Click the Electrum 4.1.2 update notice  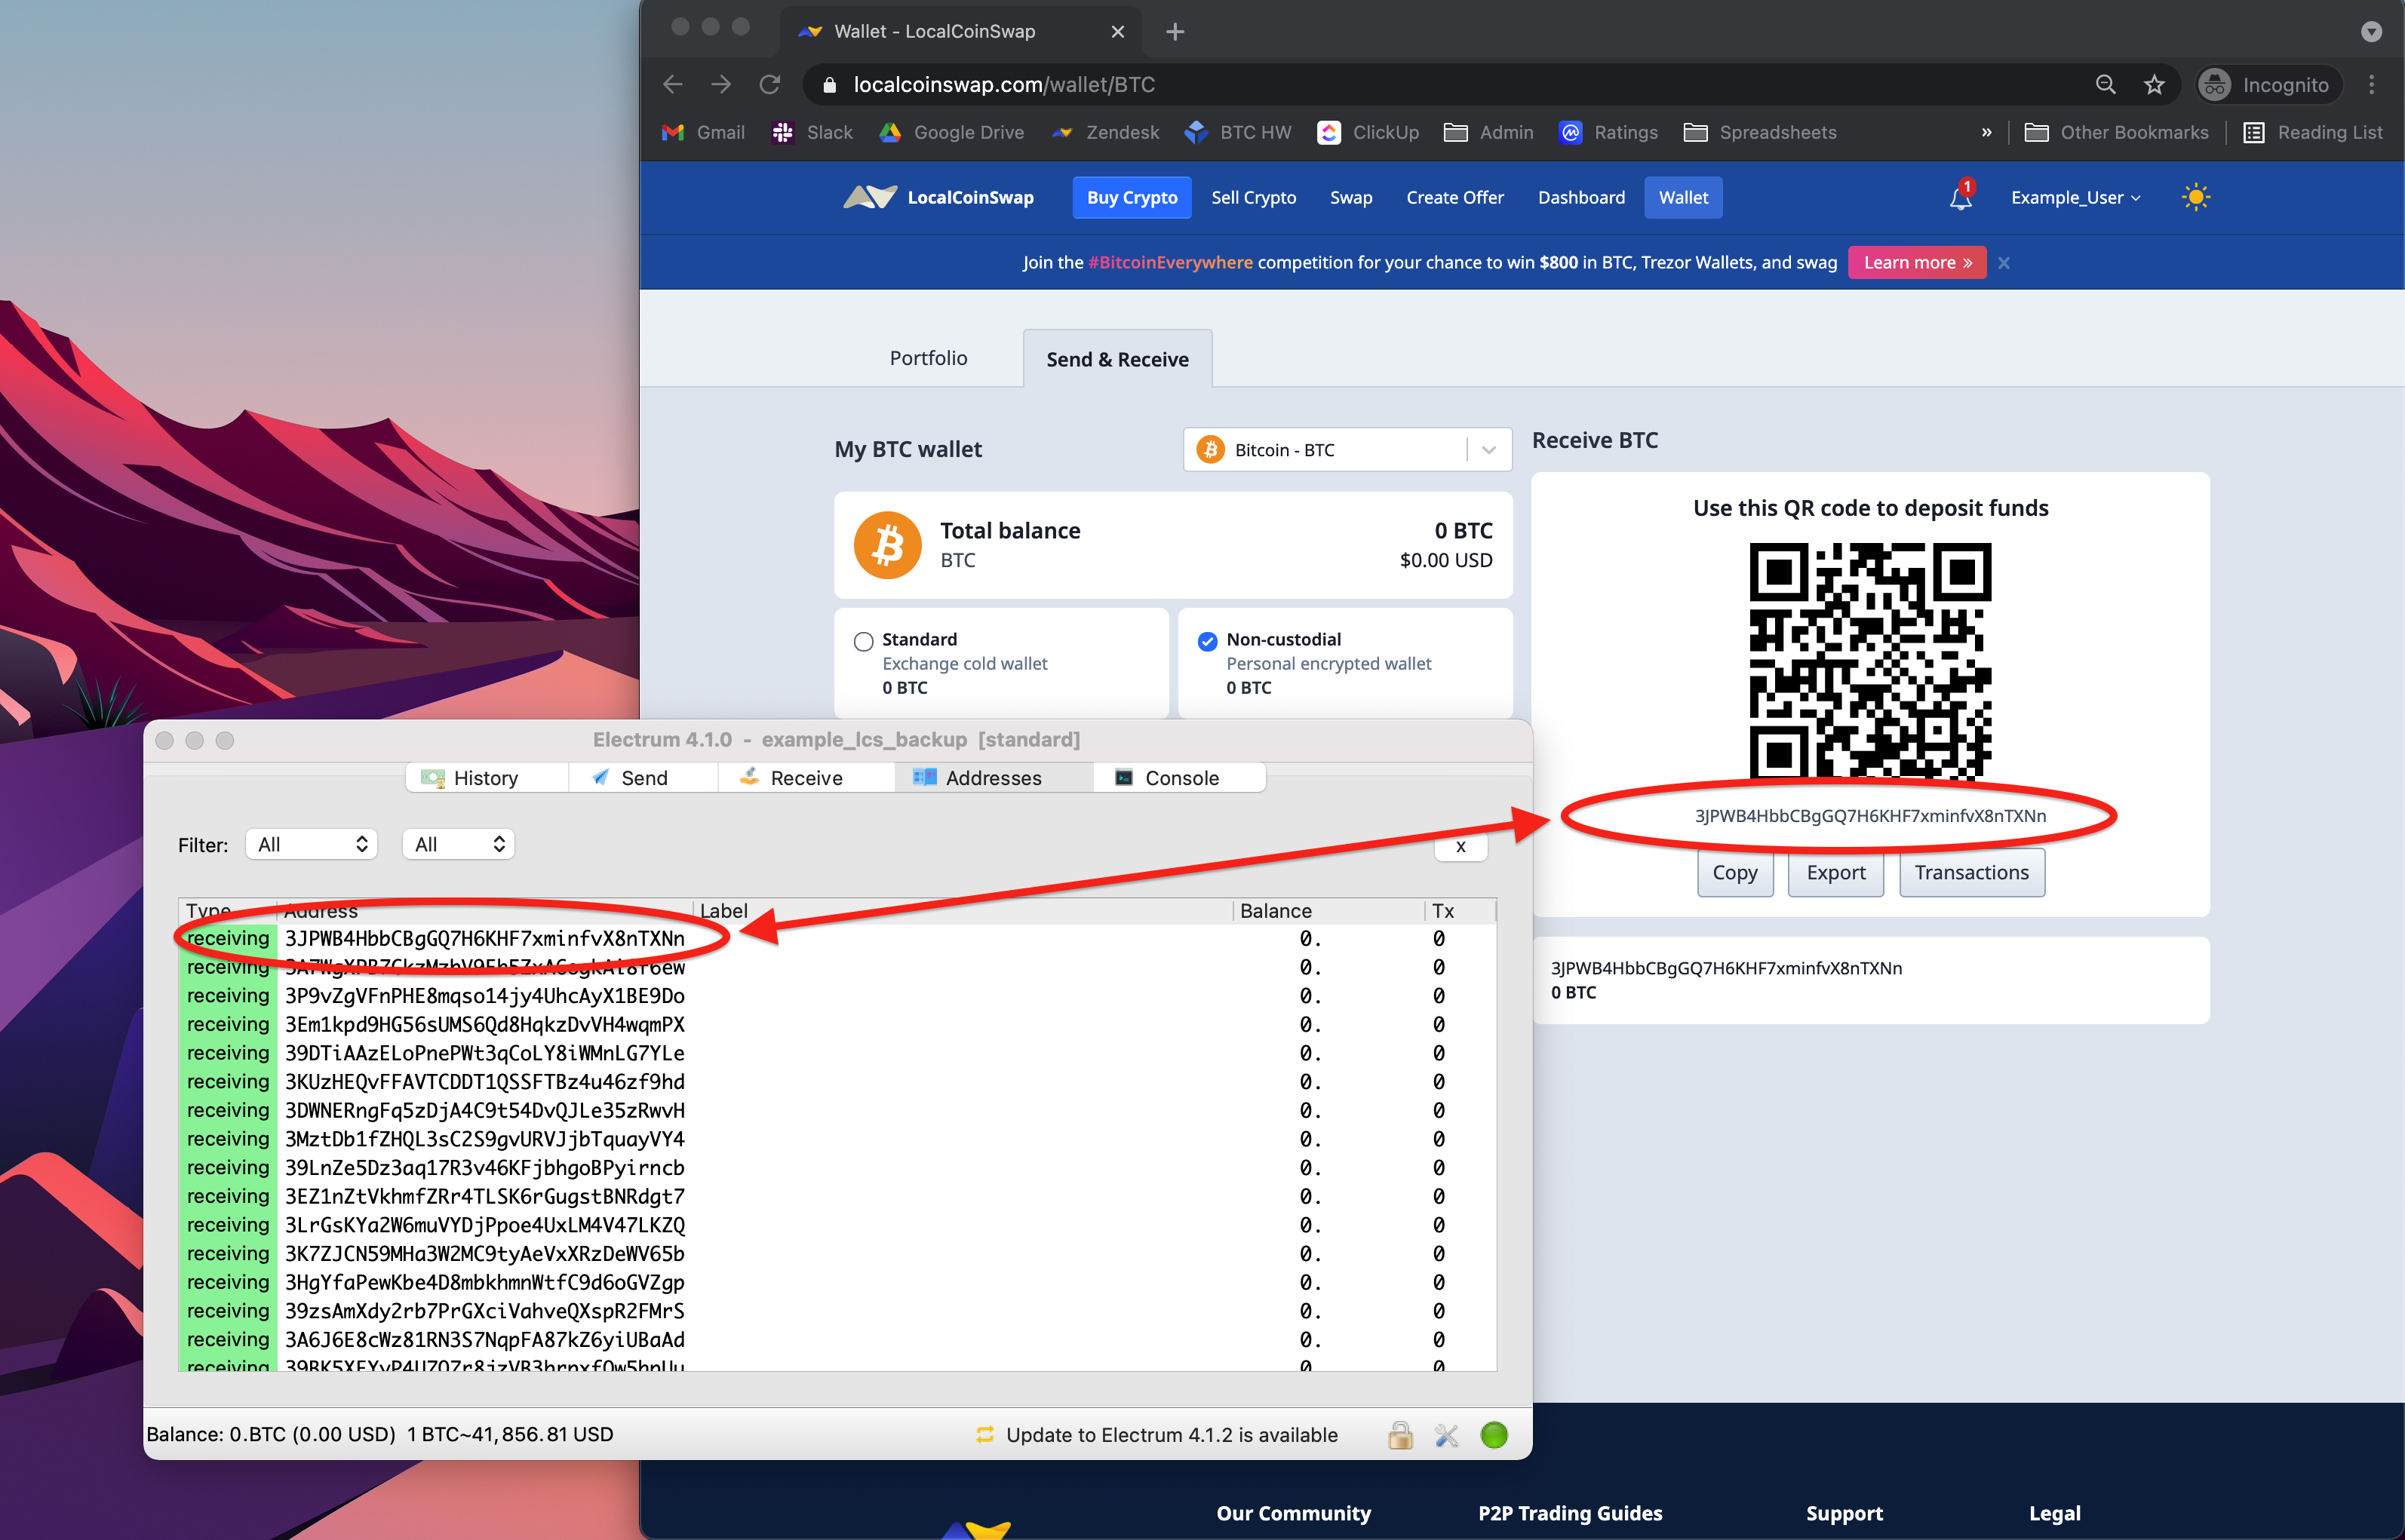coord(1158,1435)
